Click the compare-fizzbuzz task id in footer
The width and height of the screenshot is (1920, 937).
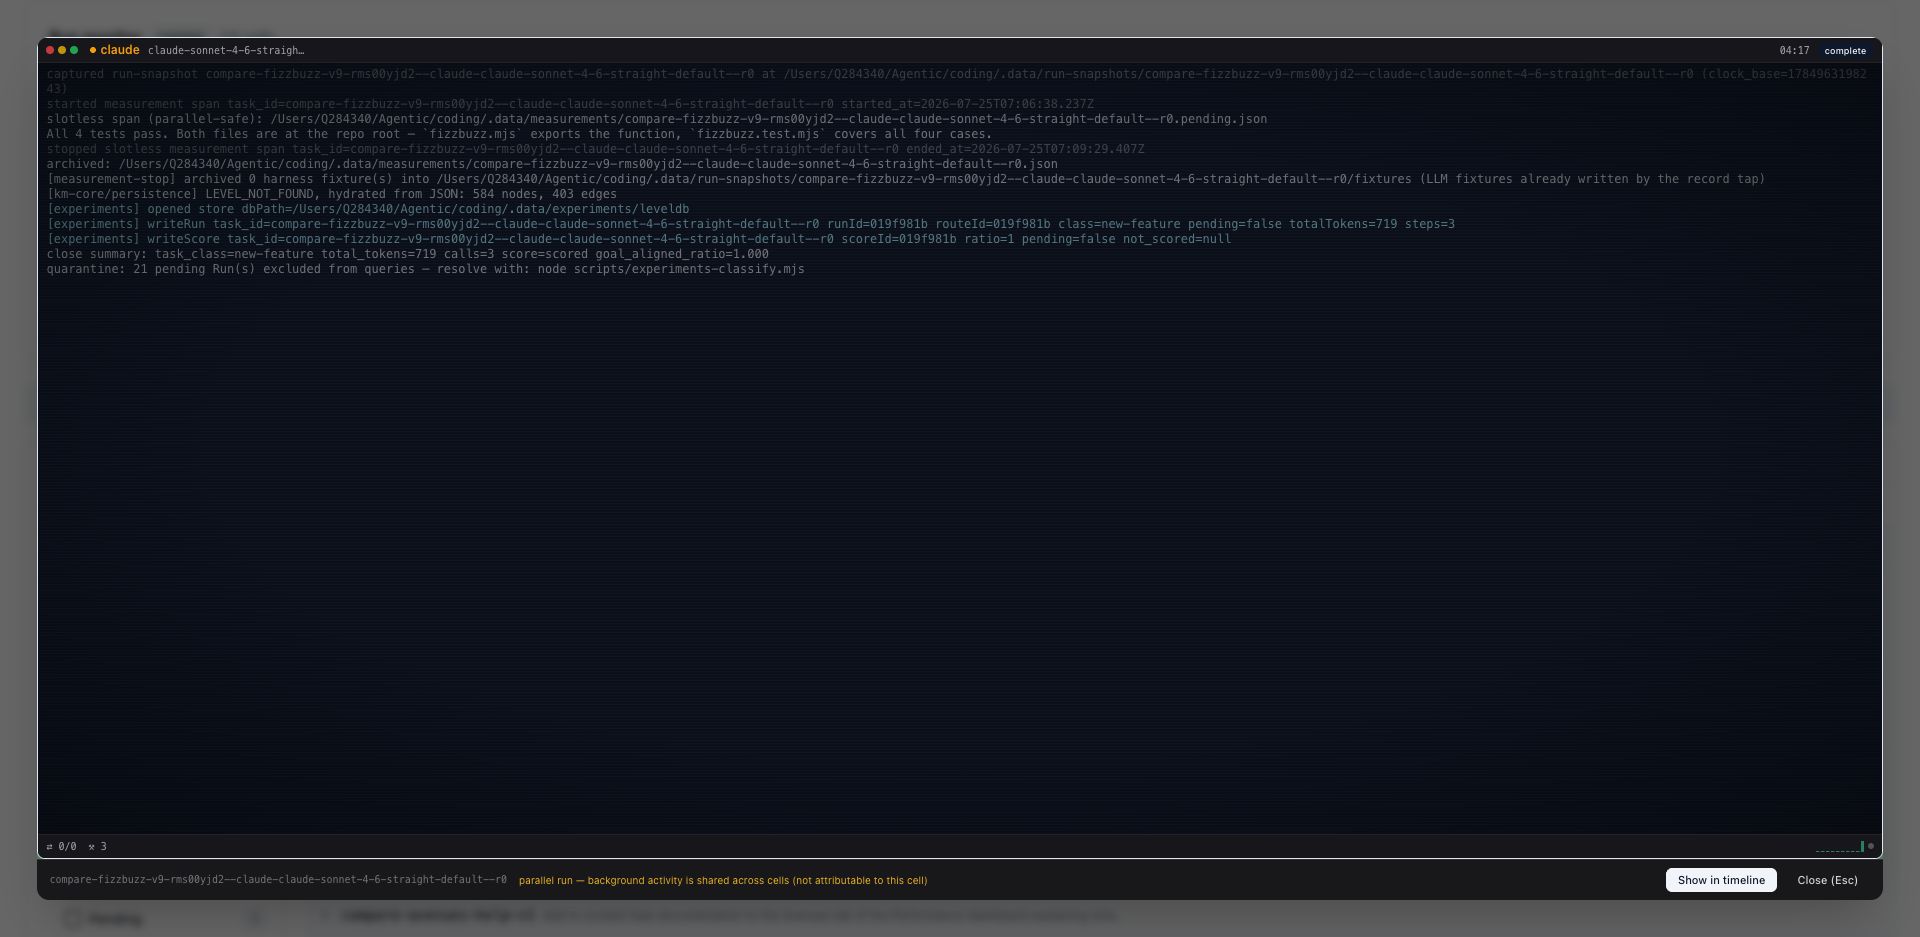pyautogui.click(x=278, y=880)
